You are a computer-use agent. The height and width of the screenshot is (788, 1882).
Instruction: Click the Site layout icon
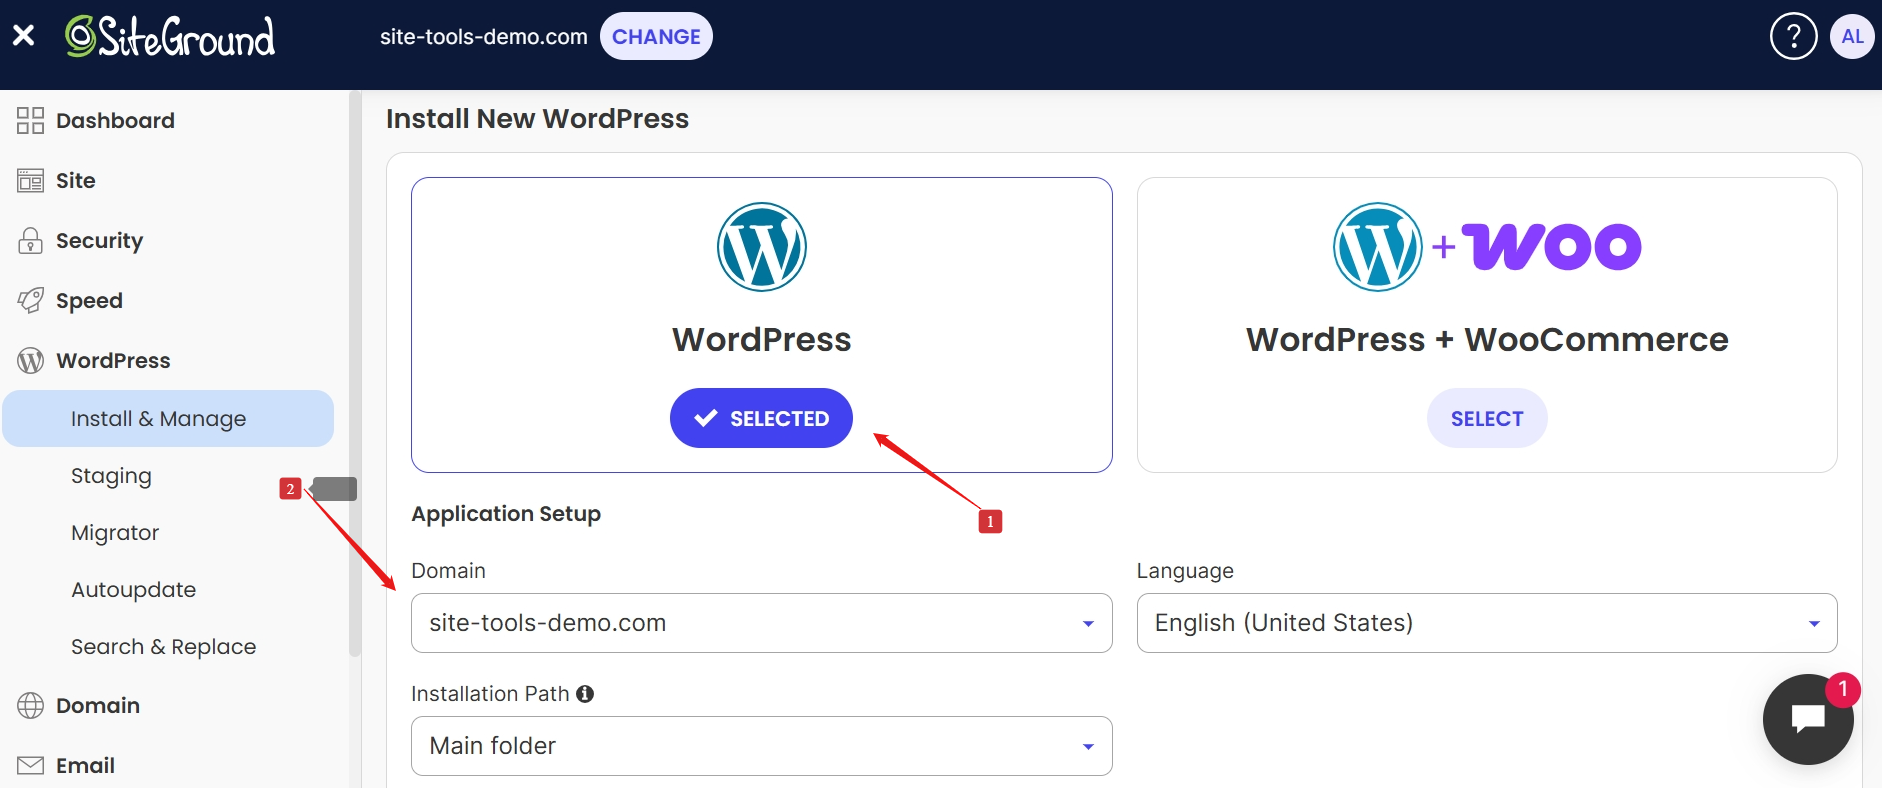tap(30, 180)
